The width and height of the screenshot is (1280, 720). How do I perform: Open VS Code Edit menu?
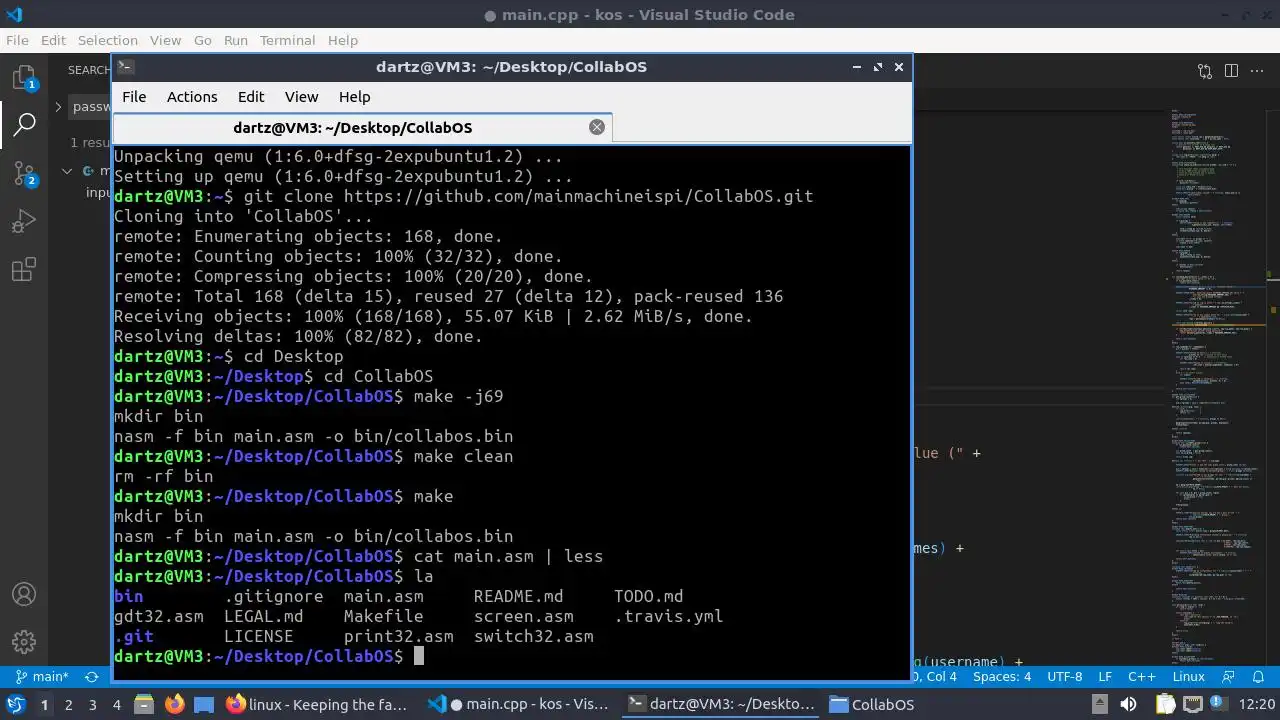coord(53,40)
